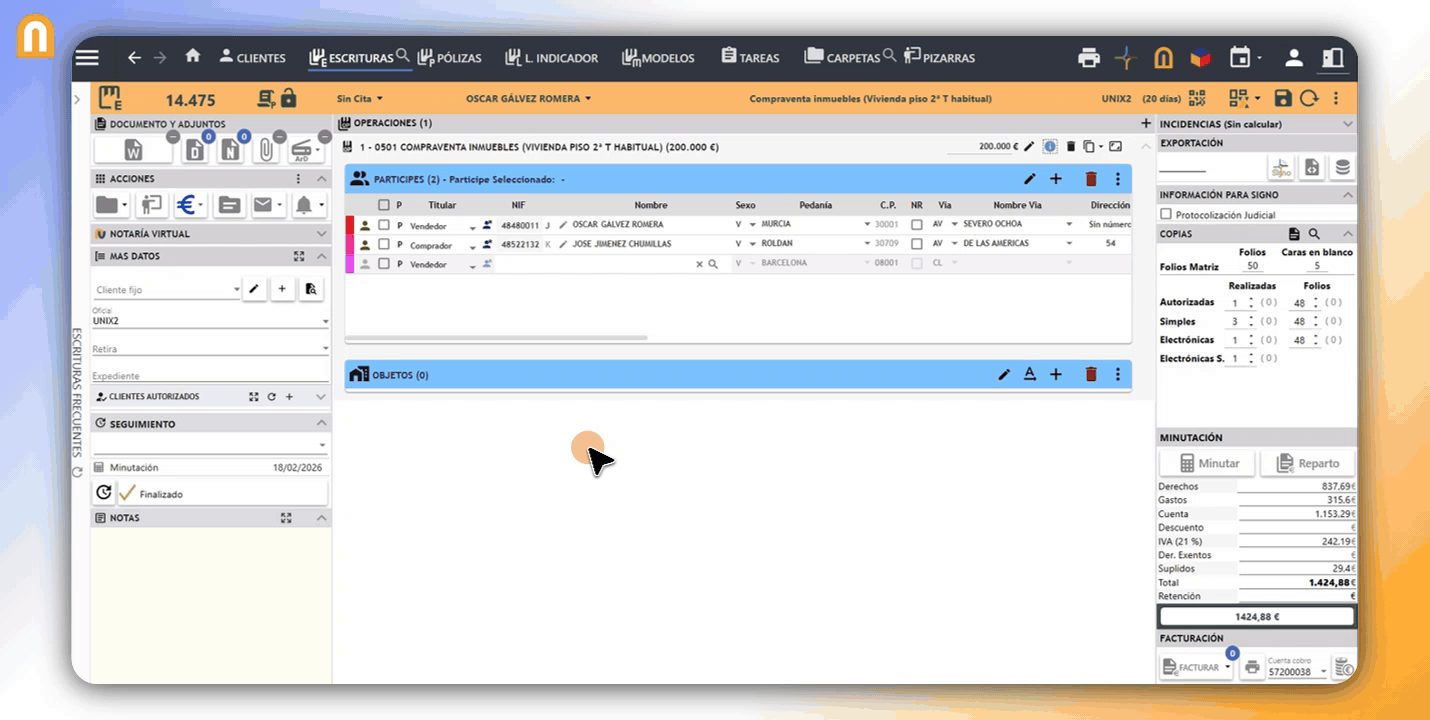Open the euro actions icon

185,205
